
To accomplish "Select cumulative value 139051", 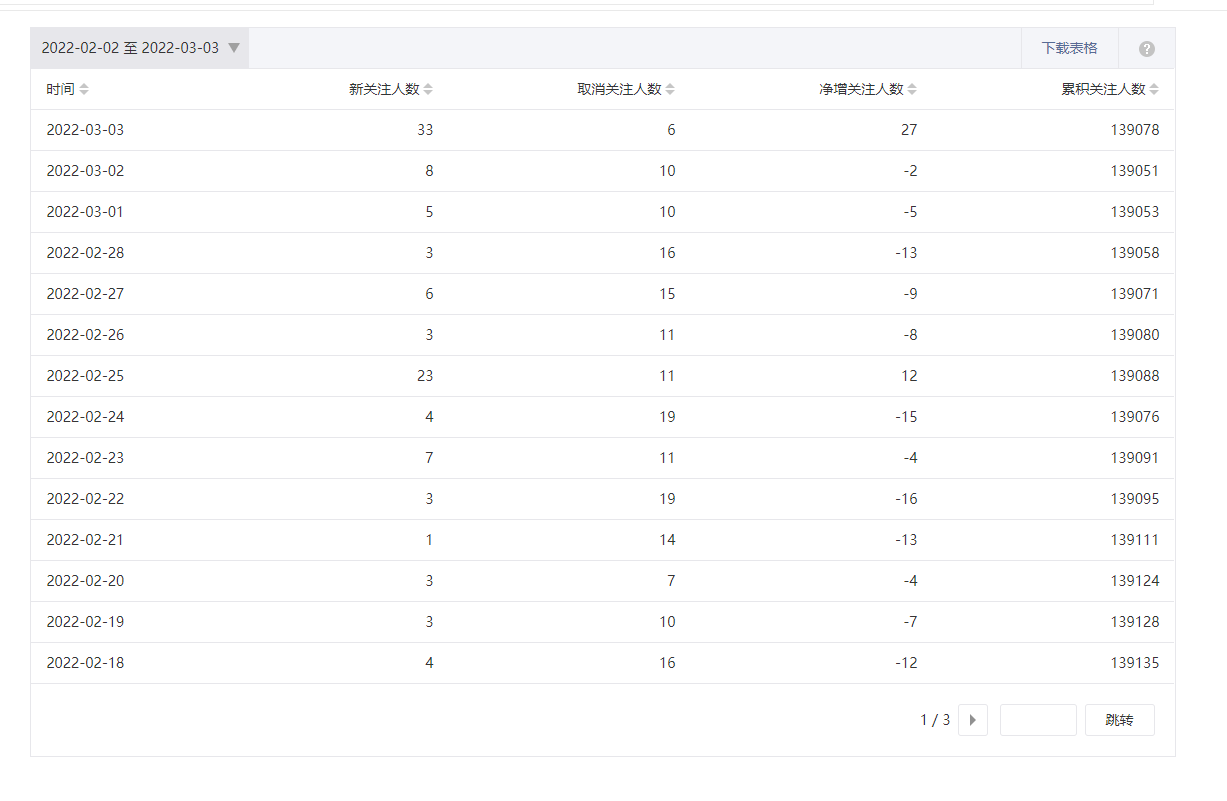I will click(1135, 171).
